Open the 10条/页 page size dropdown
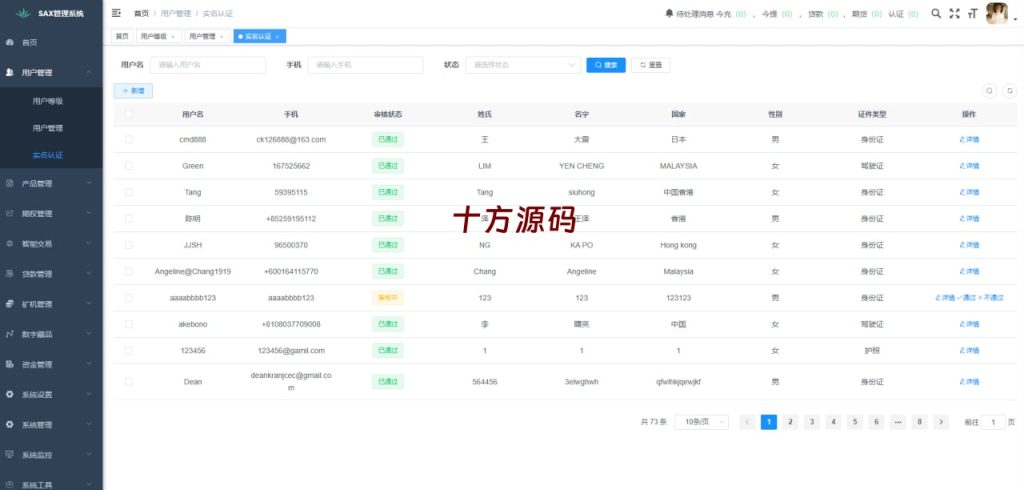Screen dimensions: 1024x490 pos(701,422)
